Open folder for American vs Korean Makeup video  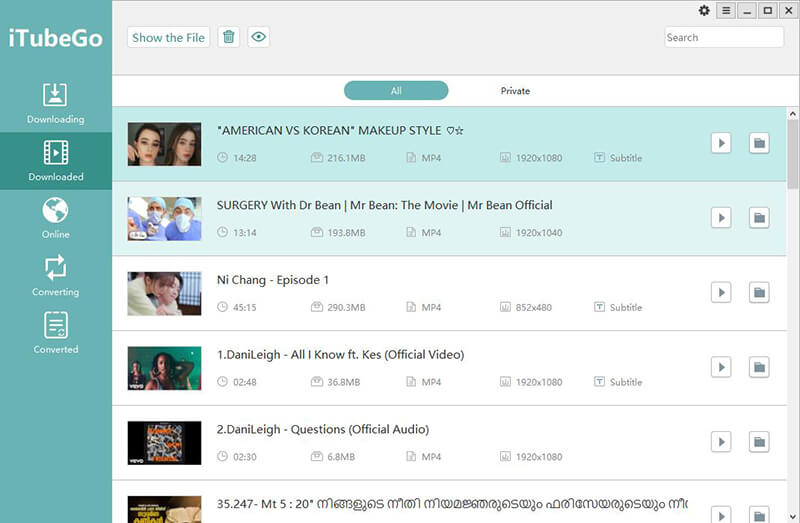(x=759, y=143)
